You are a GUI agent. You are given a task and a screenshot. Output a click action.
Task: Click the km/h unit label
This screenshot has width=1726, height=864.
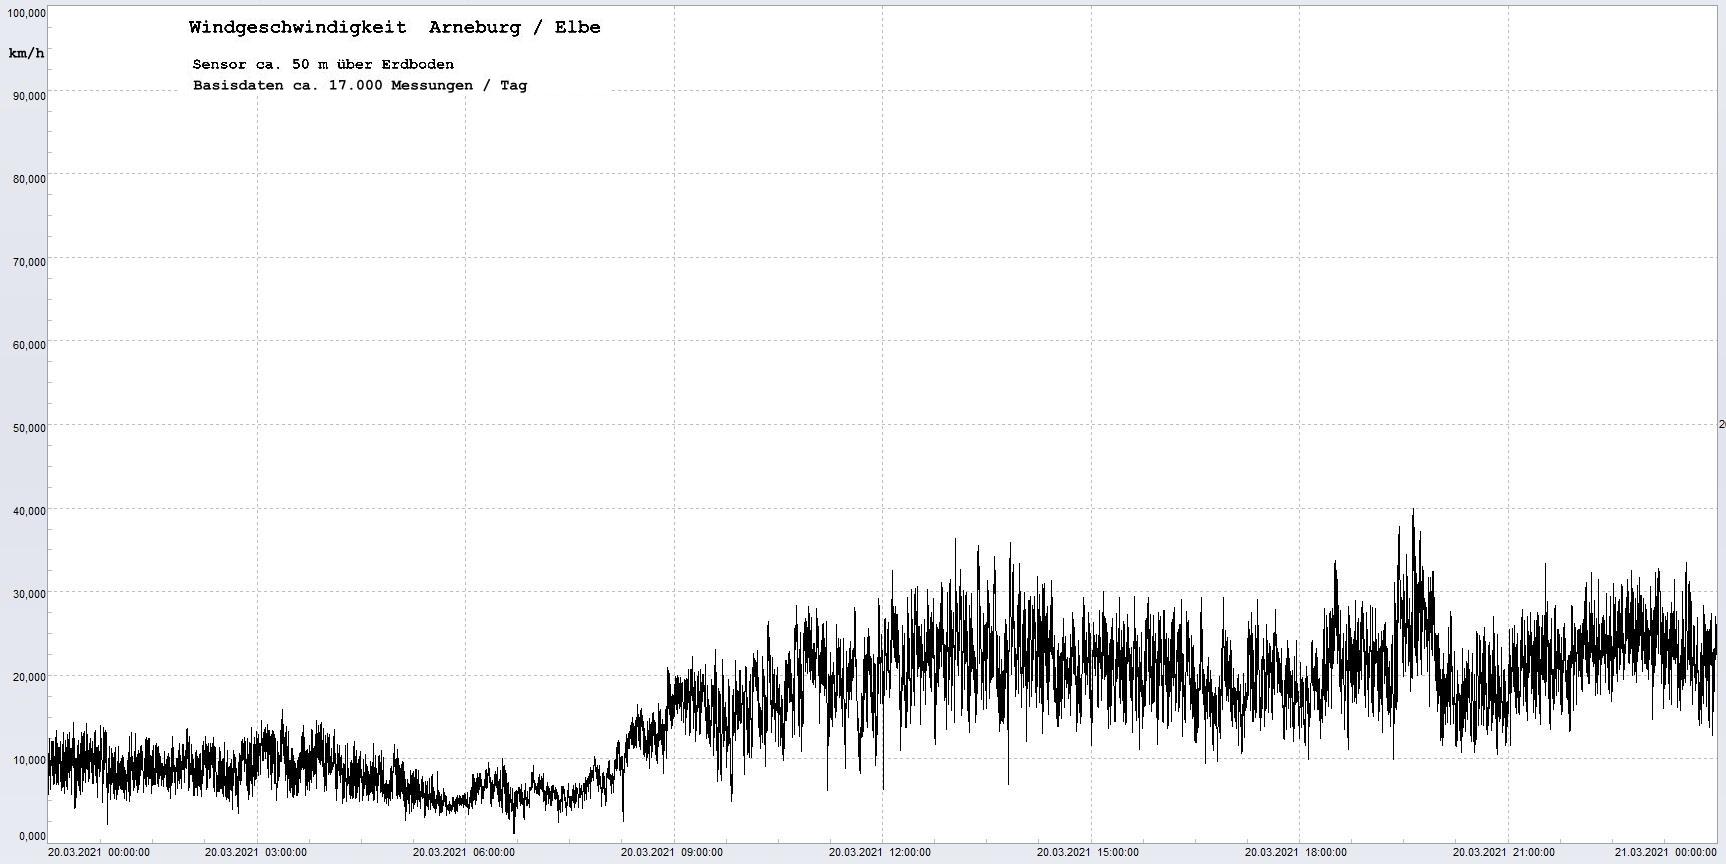coord(26,53)
